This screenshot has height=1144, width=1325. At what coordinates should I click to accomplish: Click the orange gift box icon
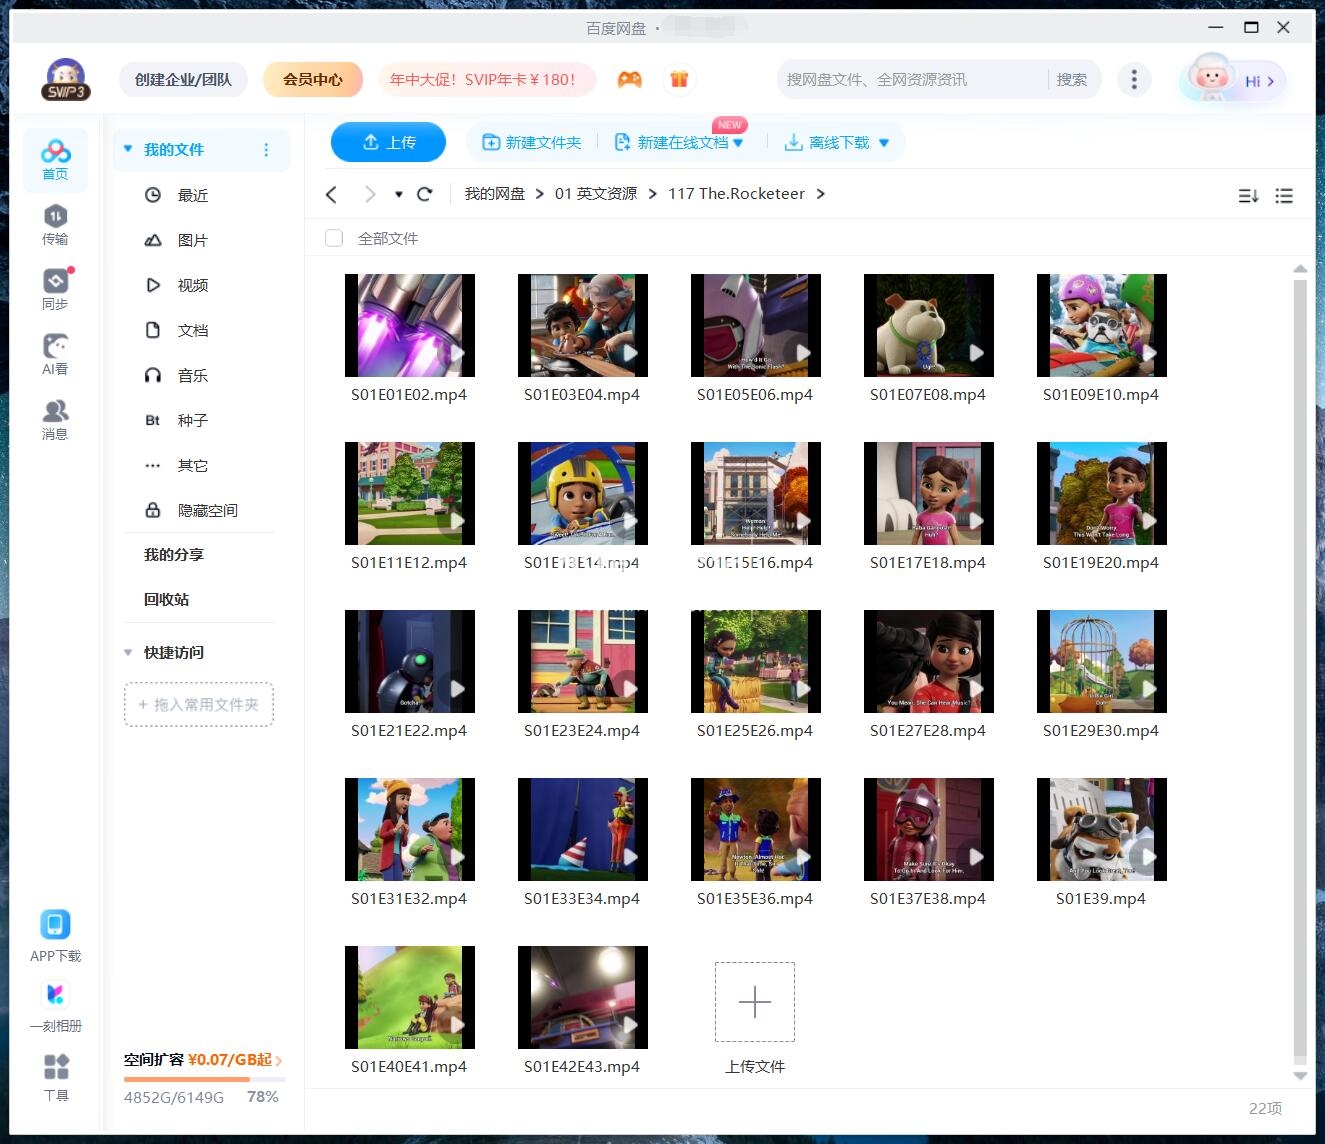[x=679, y=80]
